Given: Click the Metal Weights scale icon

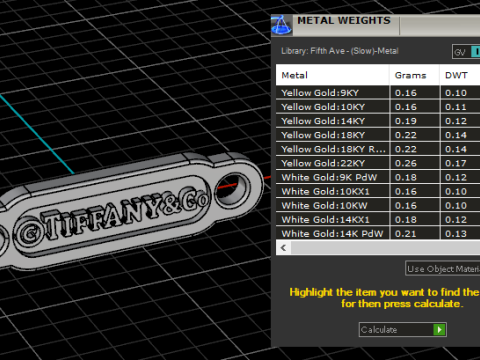Looking at the screenshot, I should pyautogui.click(x=282, y=25).
